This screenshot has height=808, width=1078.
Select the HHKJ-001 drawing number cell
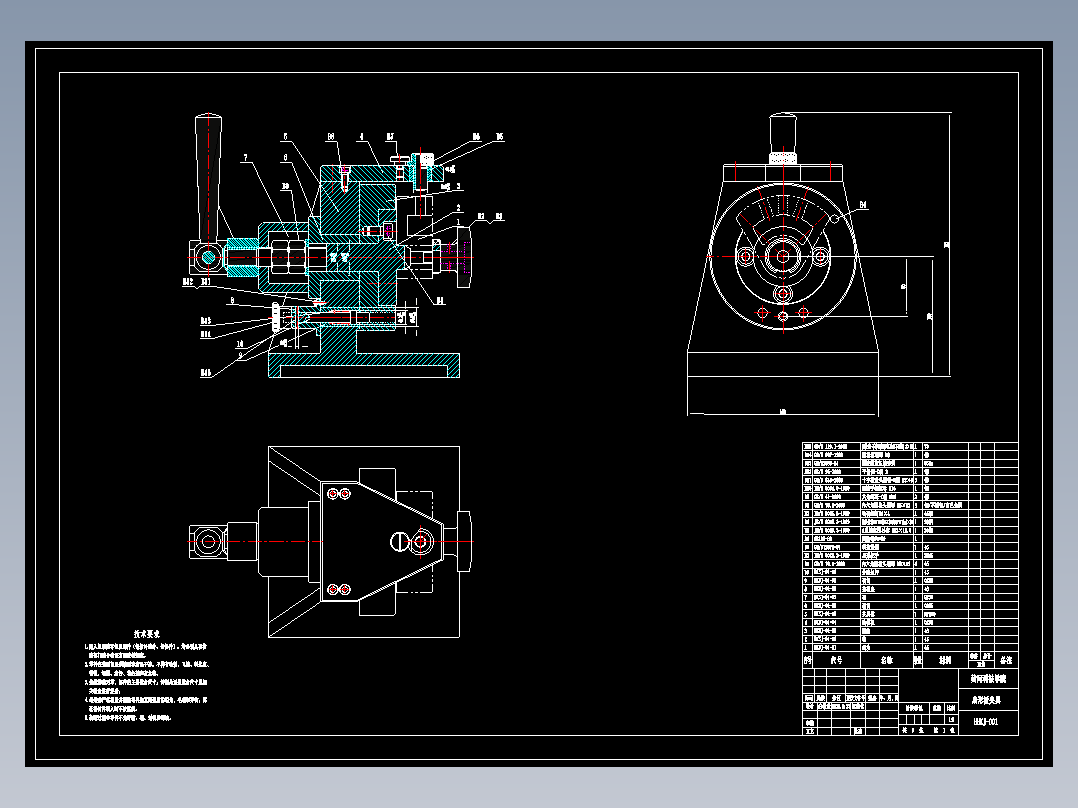988,721
